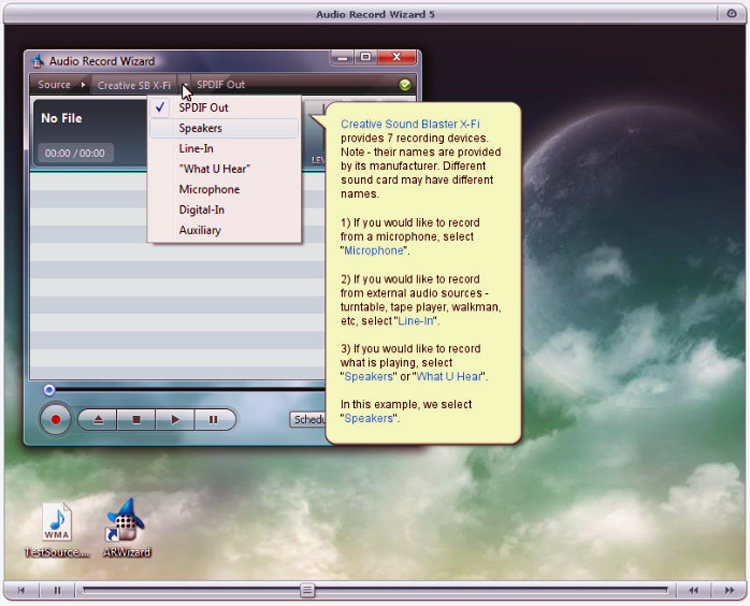Select Speakers from the source menu

(x=224, y=128)
